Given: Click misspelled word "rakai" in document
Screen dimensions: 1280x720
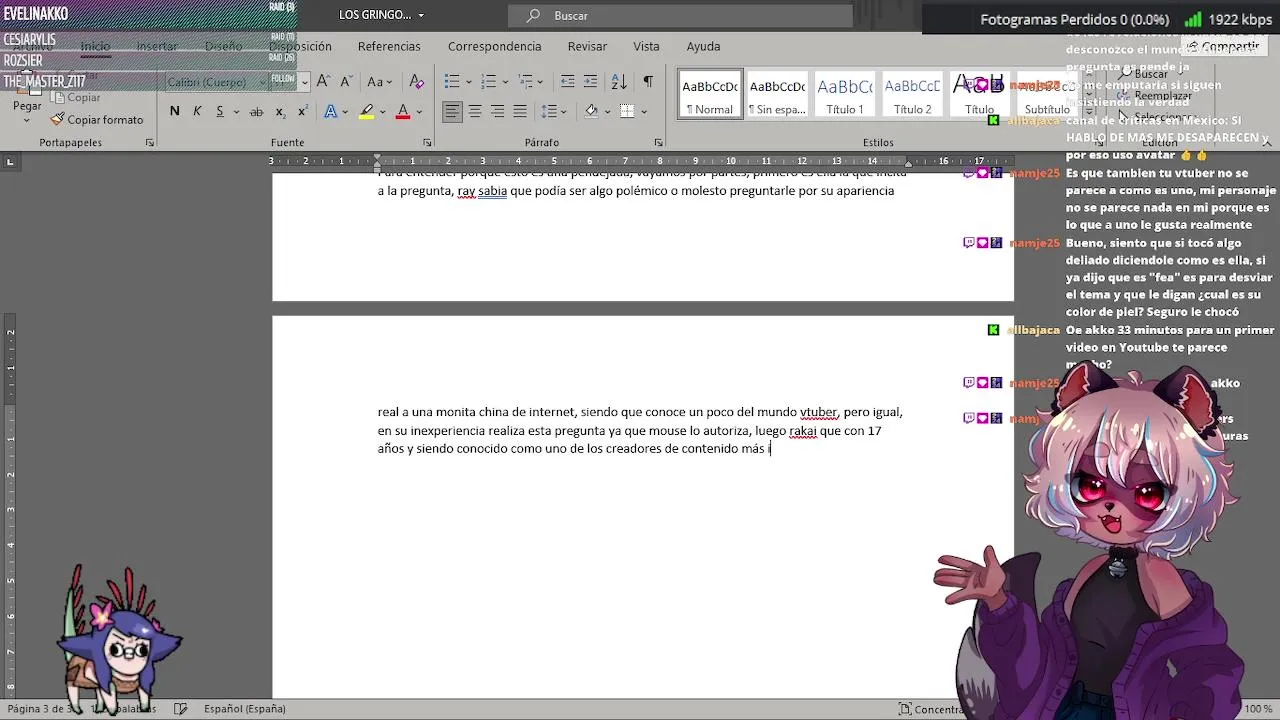Looking at the screenshot, I should click(802, 431).
